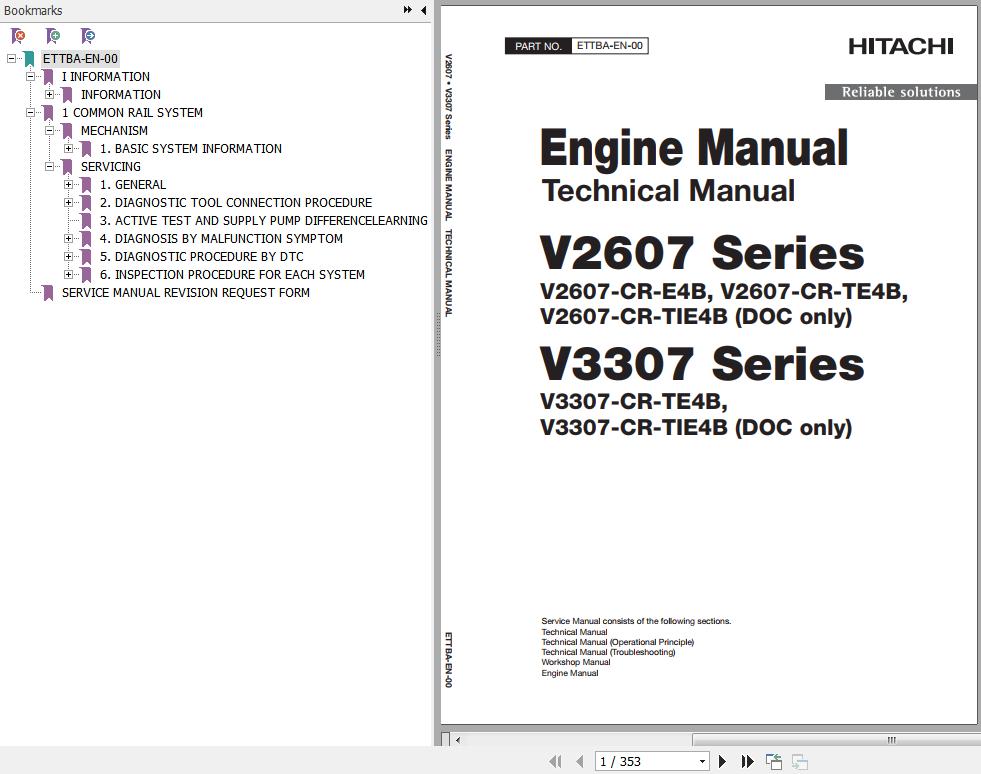Image resolution: width=981 pixels, height=774 pixels.
Task: Open the 1. GENERAL bookmark
Action: [133, 185]
